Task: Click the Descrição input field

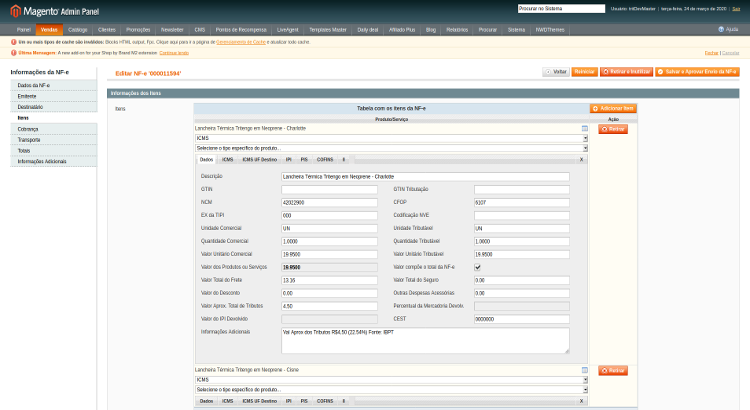Action: (425, 177)
